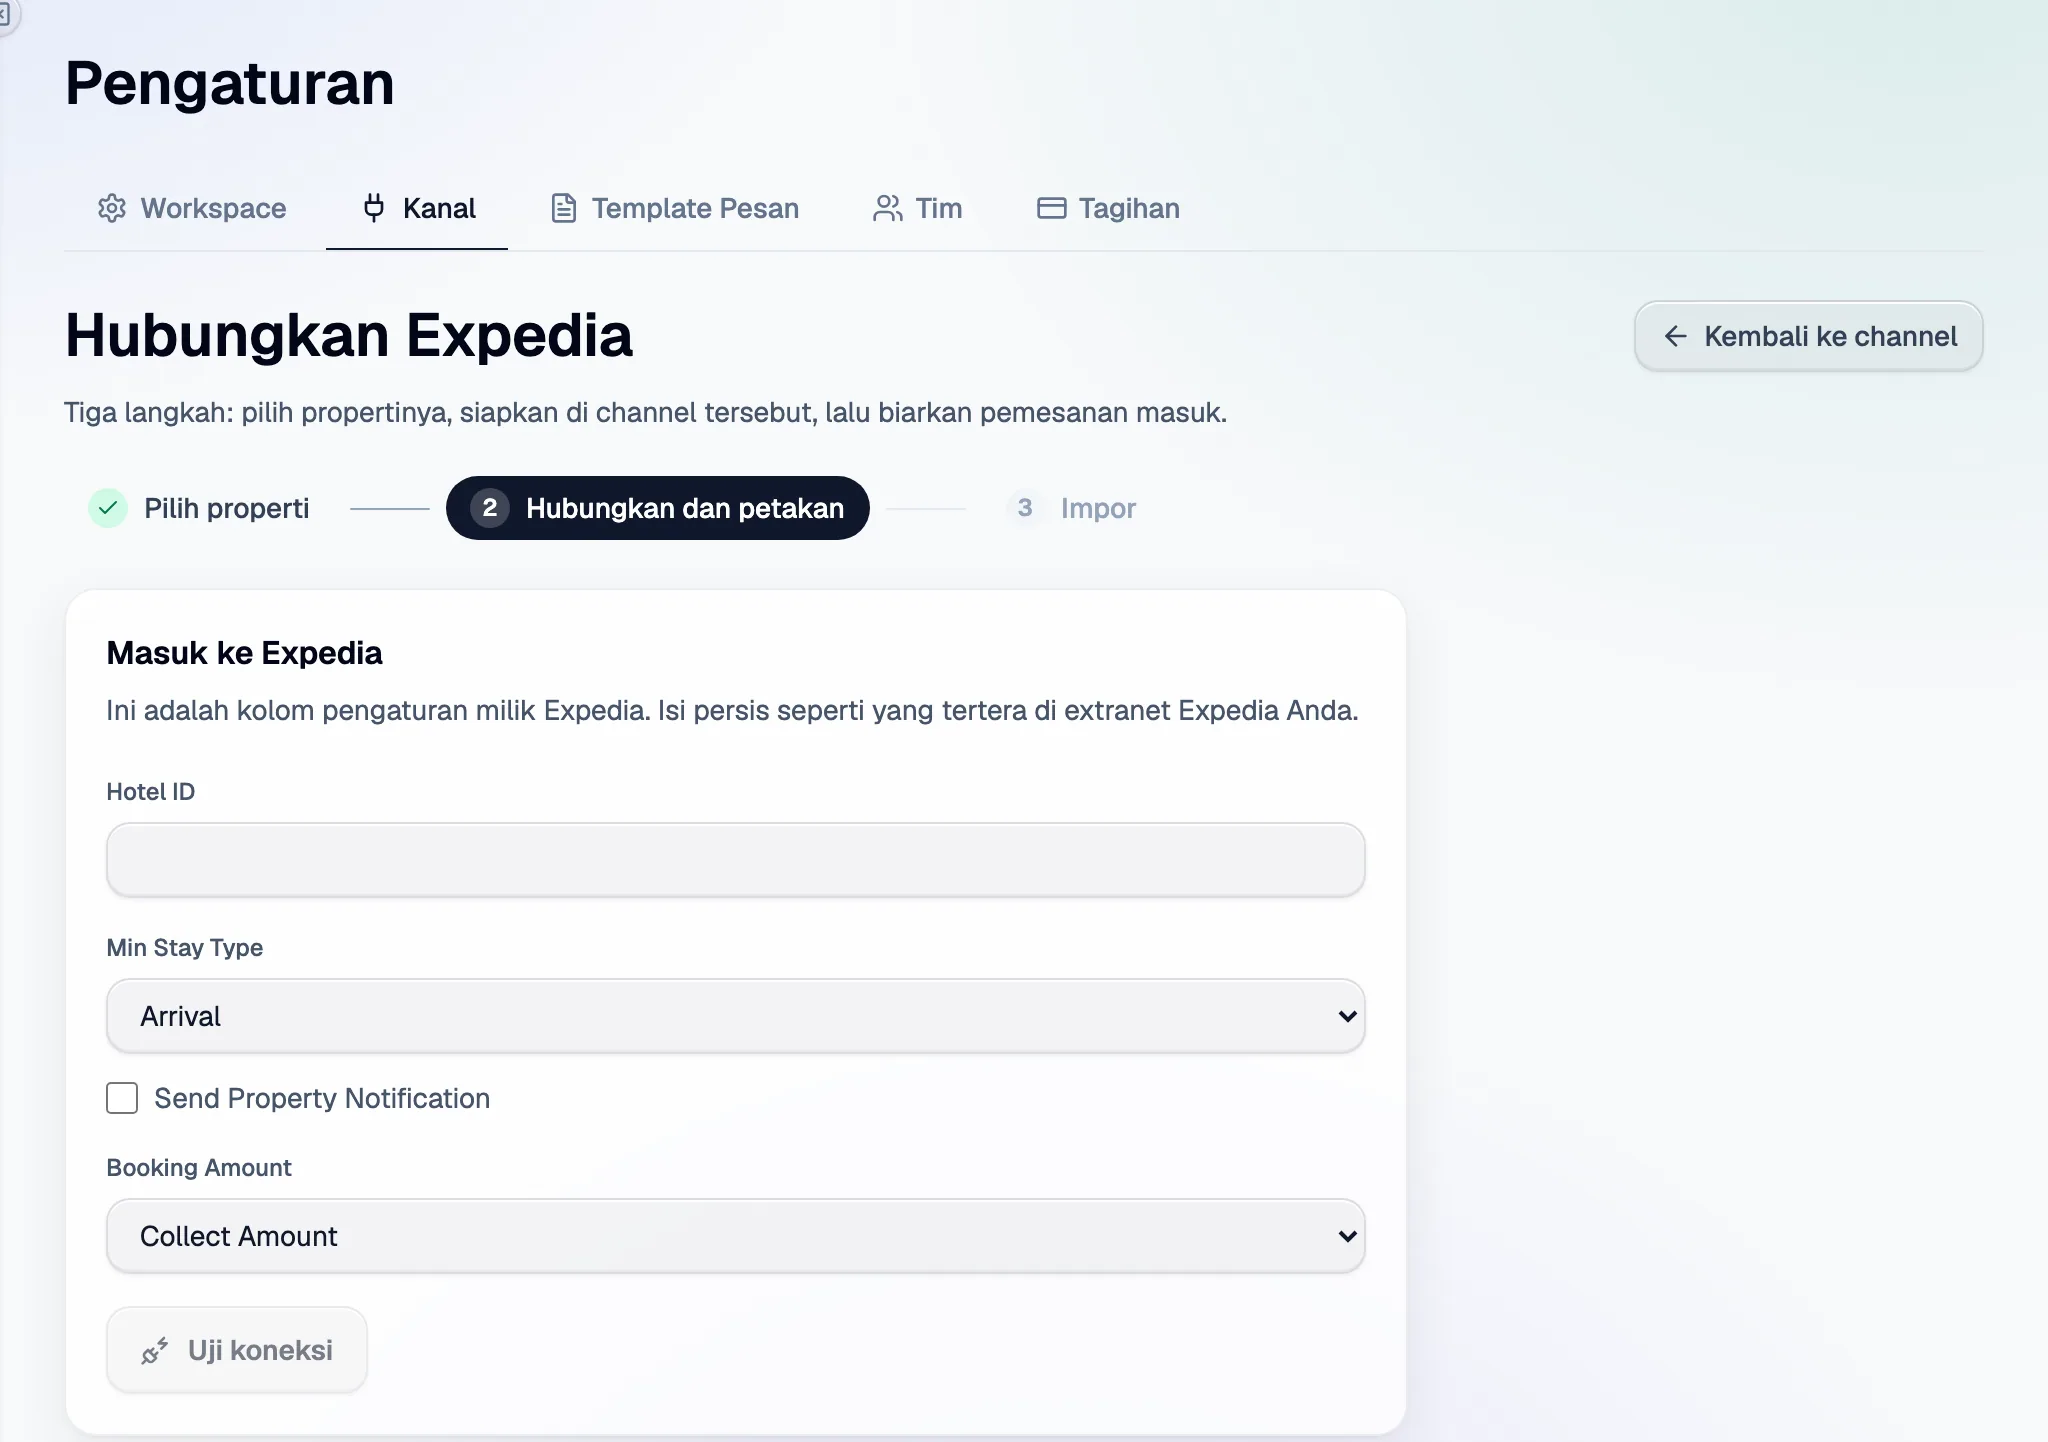Click the Send Property Notification label
This screenshot has height=1442, width=2048.
[322, 1098]
